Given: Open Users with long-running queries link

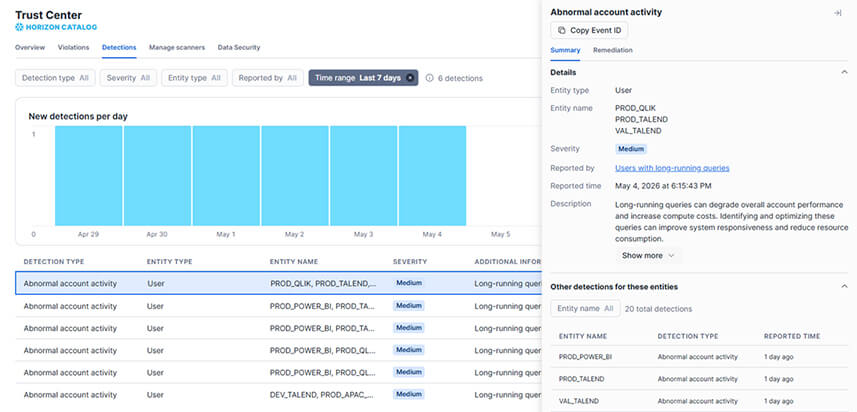Looking at the screenshot, I should [x=672, y=168].
